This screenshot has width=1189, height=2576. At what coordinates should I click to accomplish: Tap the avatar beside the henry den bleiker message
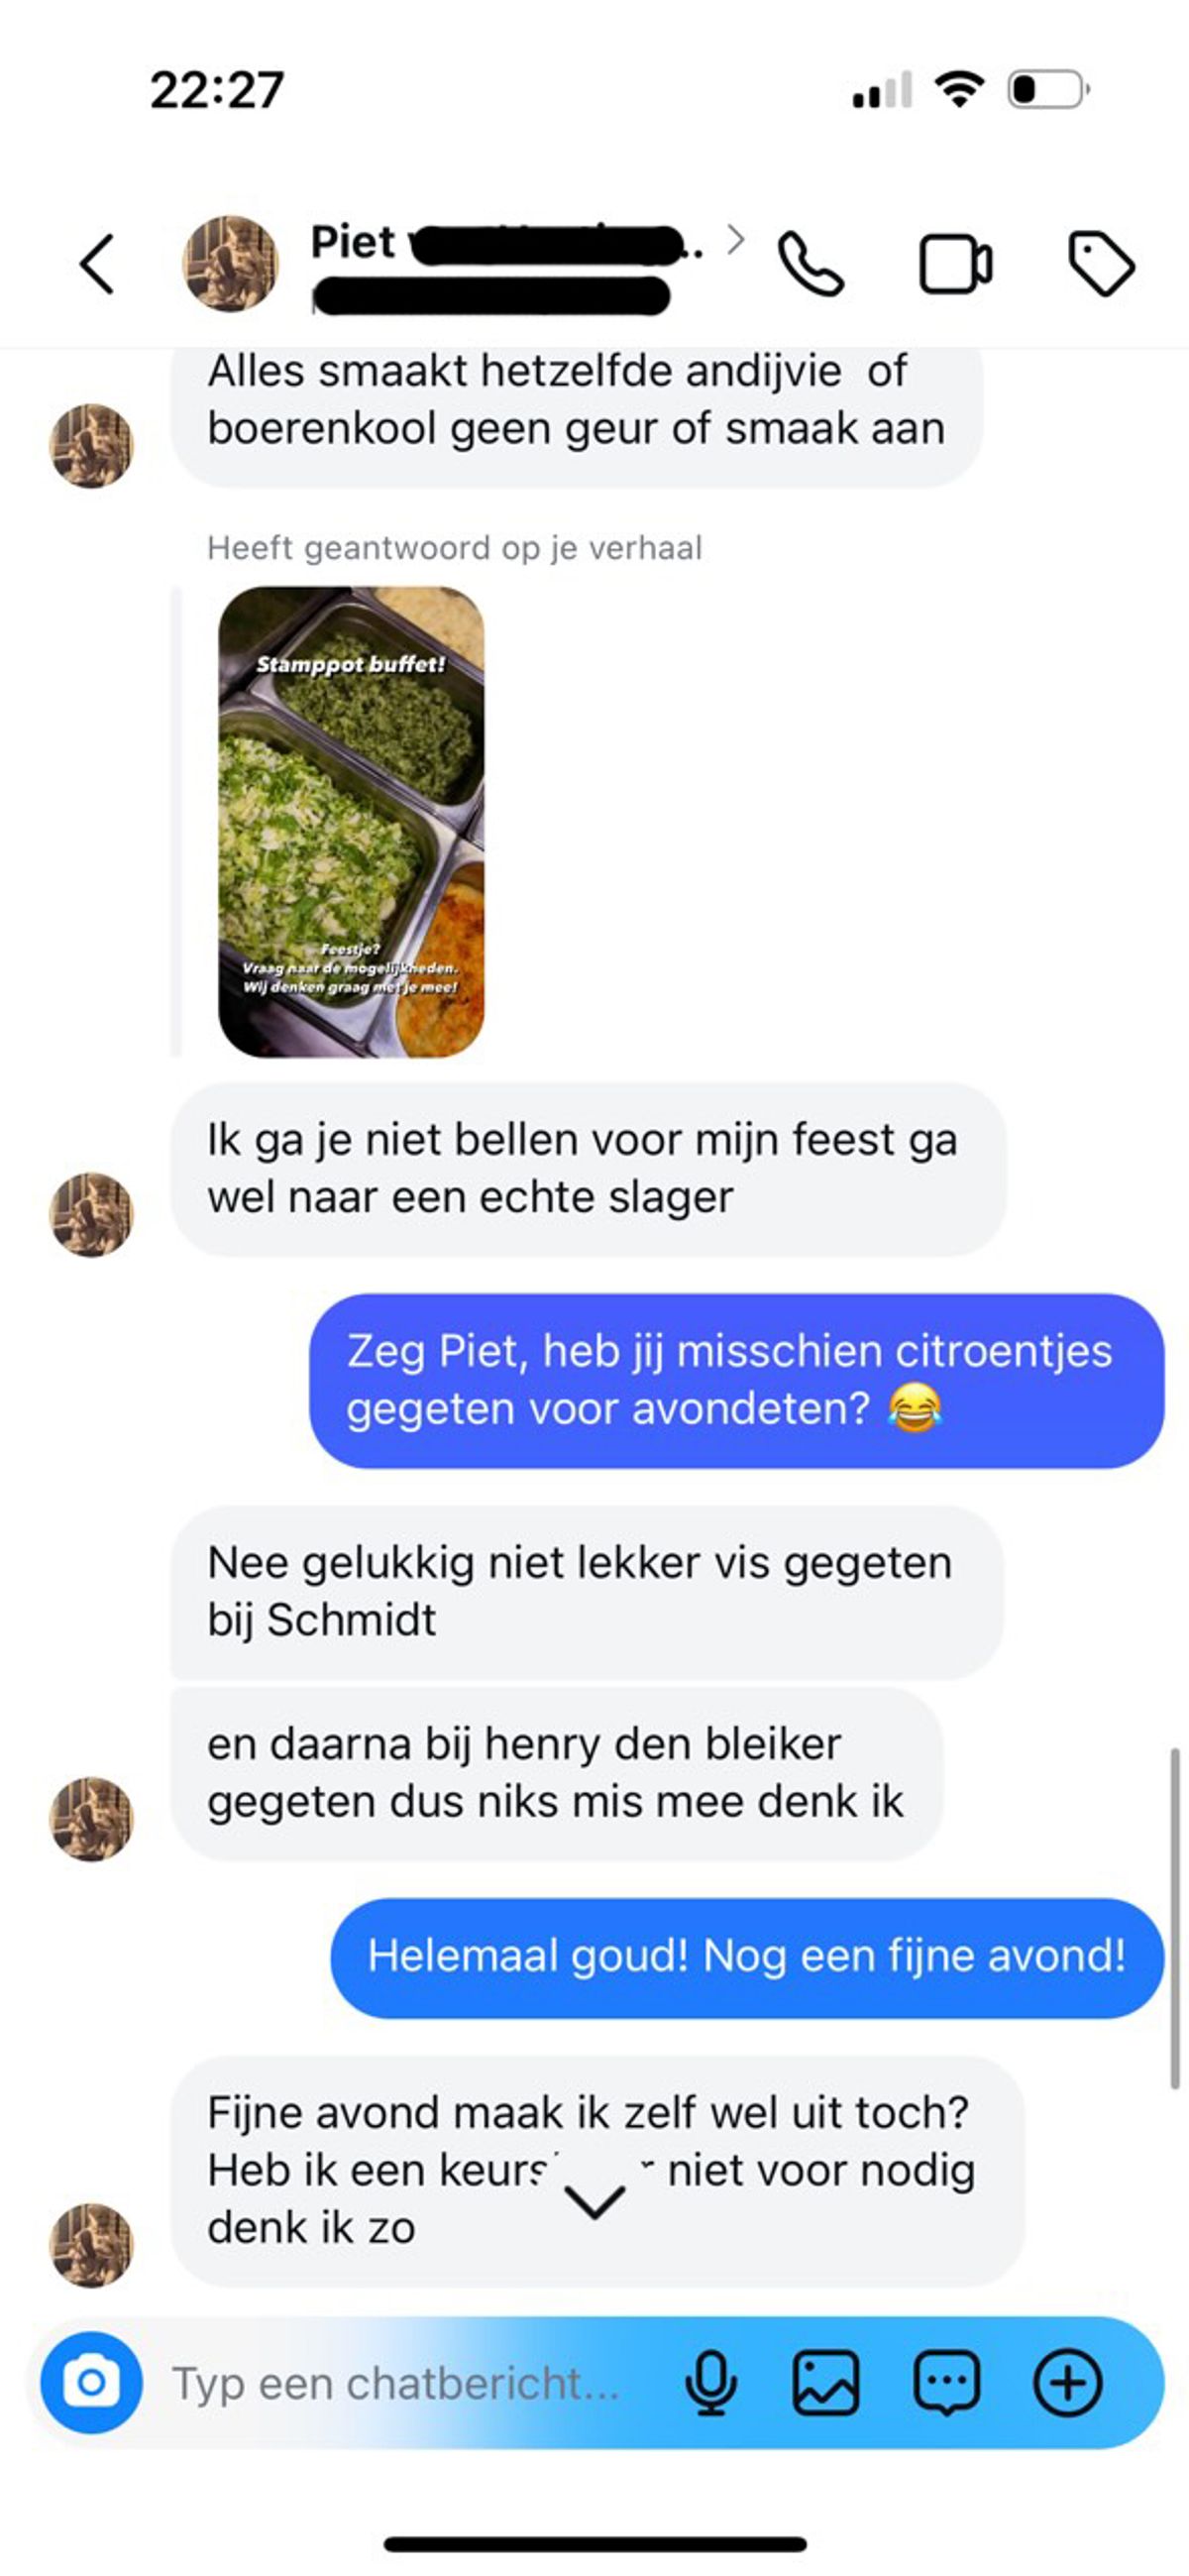click(x=91, y=1818)
